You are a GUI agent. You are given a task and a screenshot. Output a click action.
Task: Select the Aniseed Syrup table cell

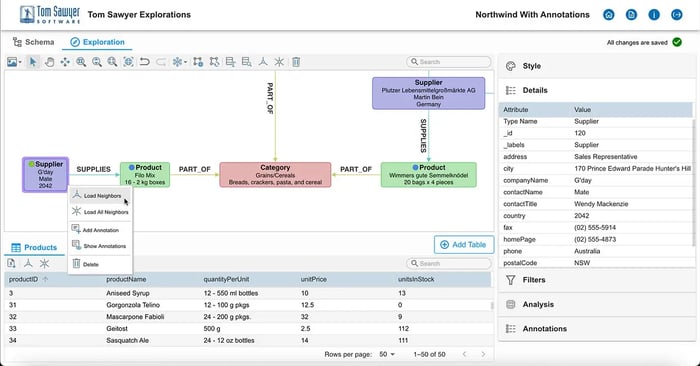[x=128, y=293]
